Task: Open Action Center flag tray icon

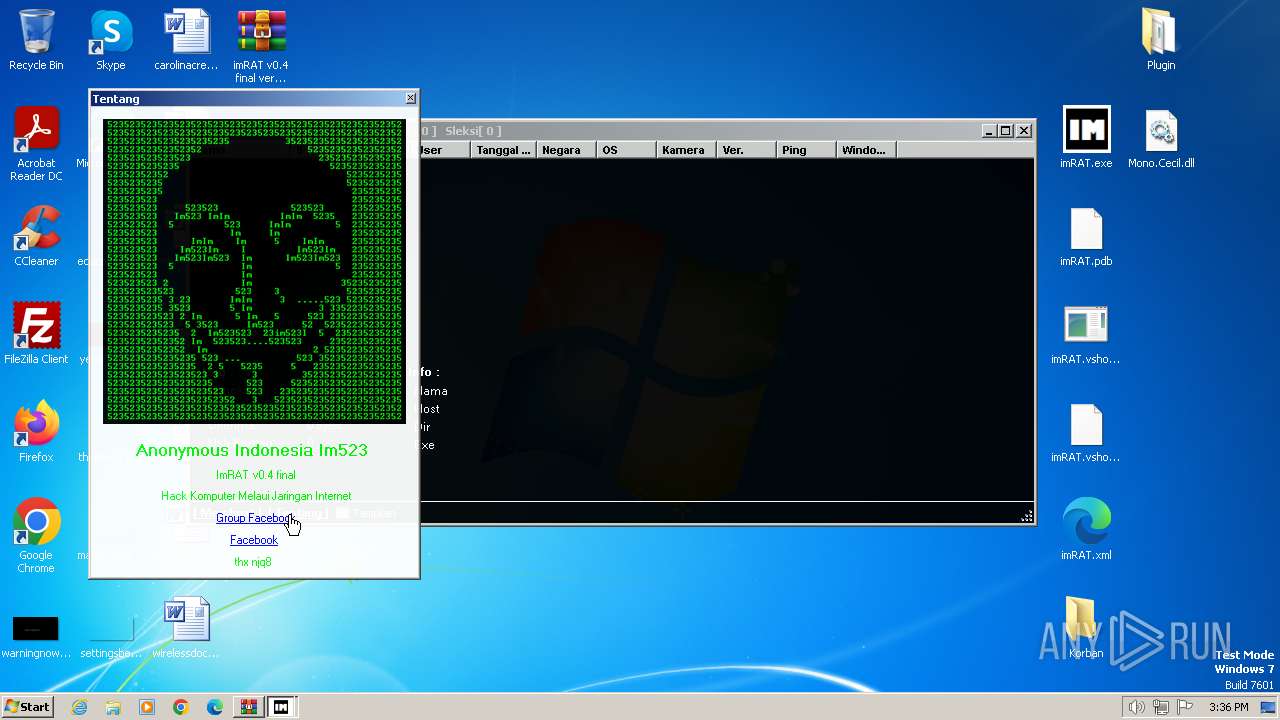Action: pyautogui.click(x=1185, y=707)
